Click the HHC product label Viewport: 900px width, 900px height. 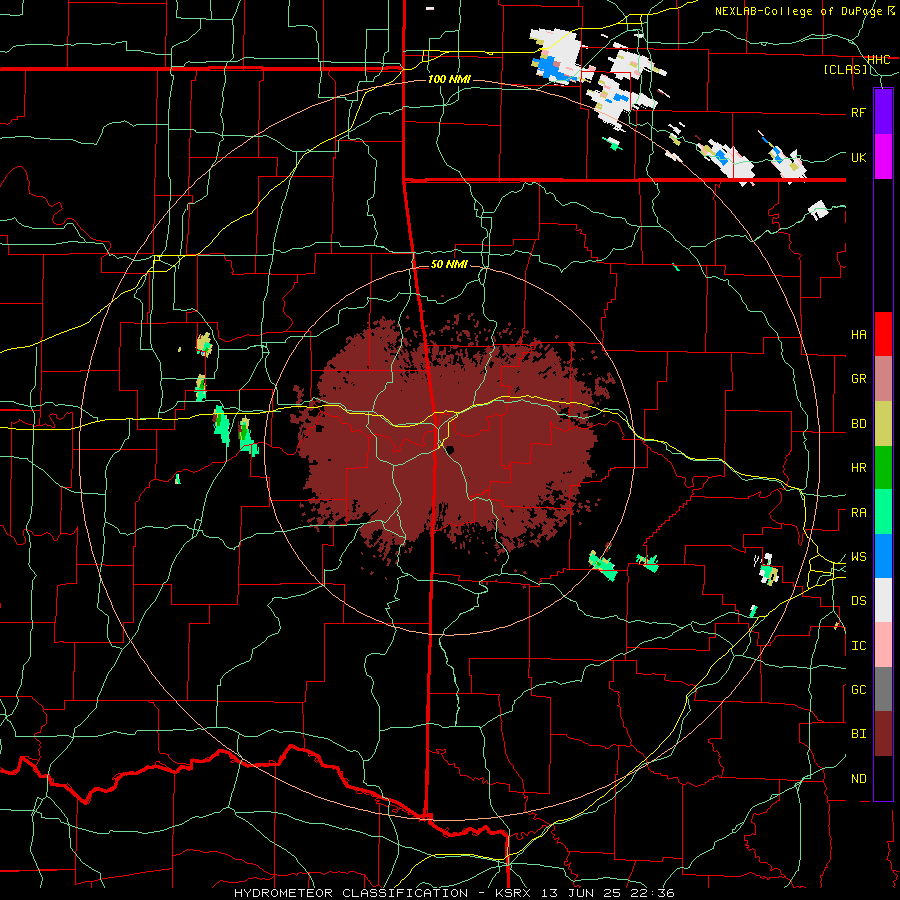click(878, 59)
